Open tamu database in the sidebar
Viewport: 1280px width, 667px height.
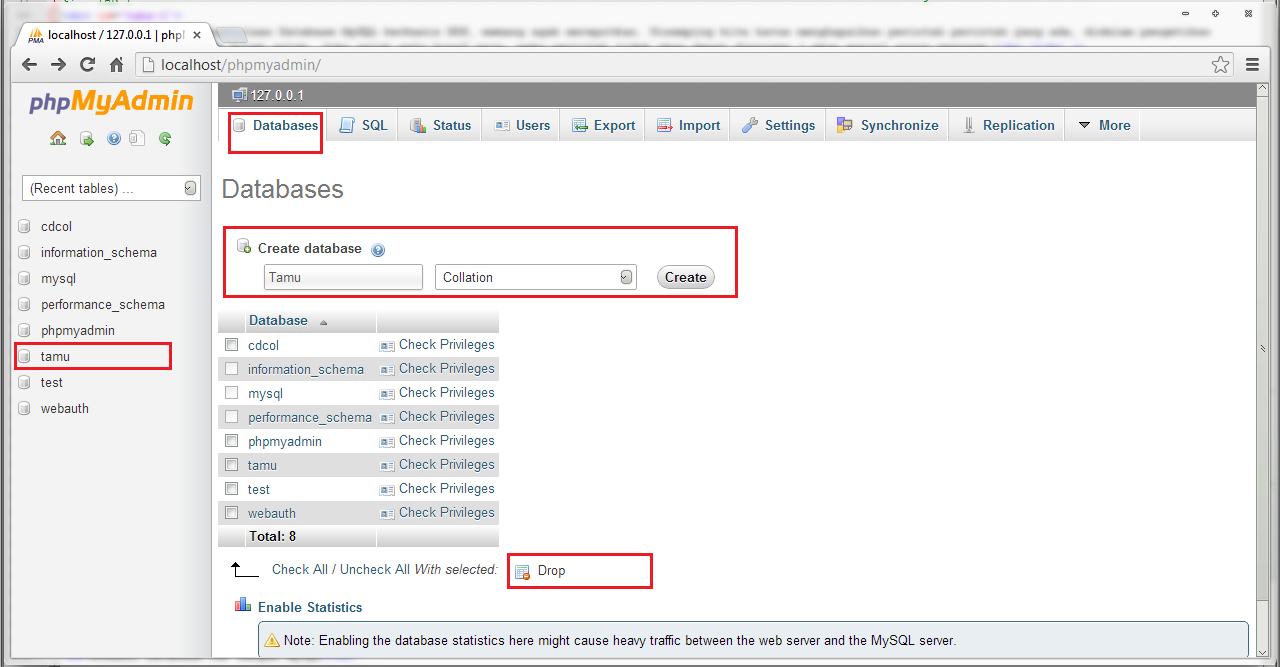pyautogui.click(x=55, y=356)
